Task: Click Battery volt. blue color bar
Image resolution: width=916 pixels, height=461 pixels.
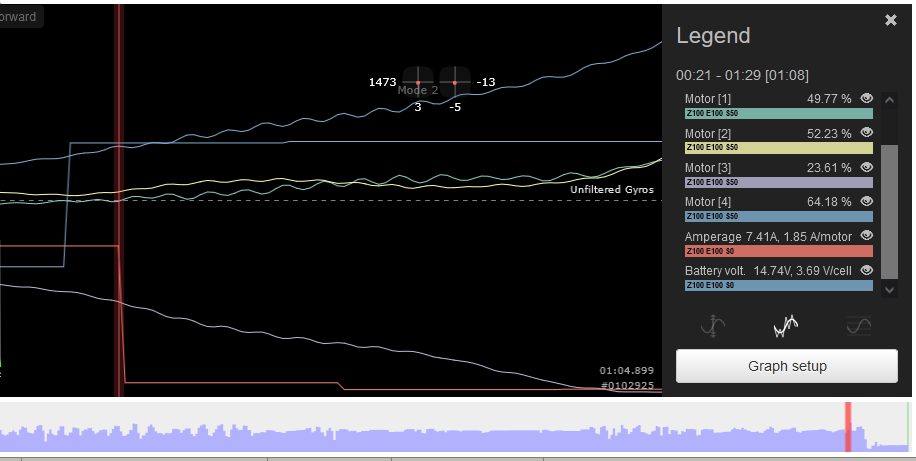Action: point(779,285)
